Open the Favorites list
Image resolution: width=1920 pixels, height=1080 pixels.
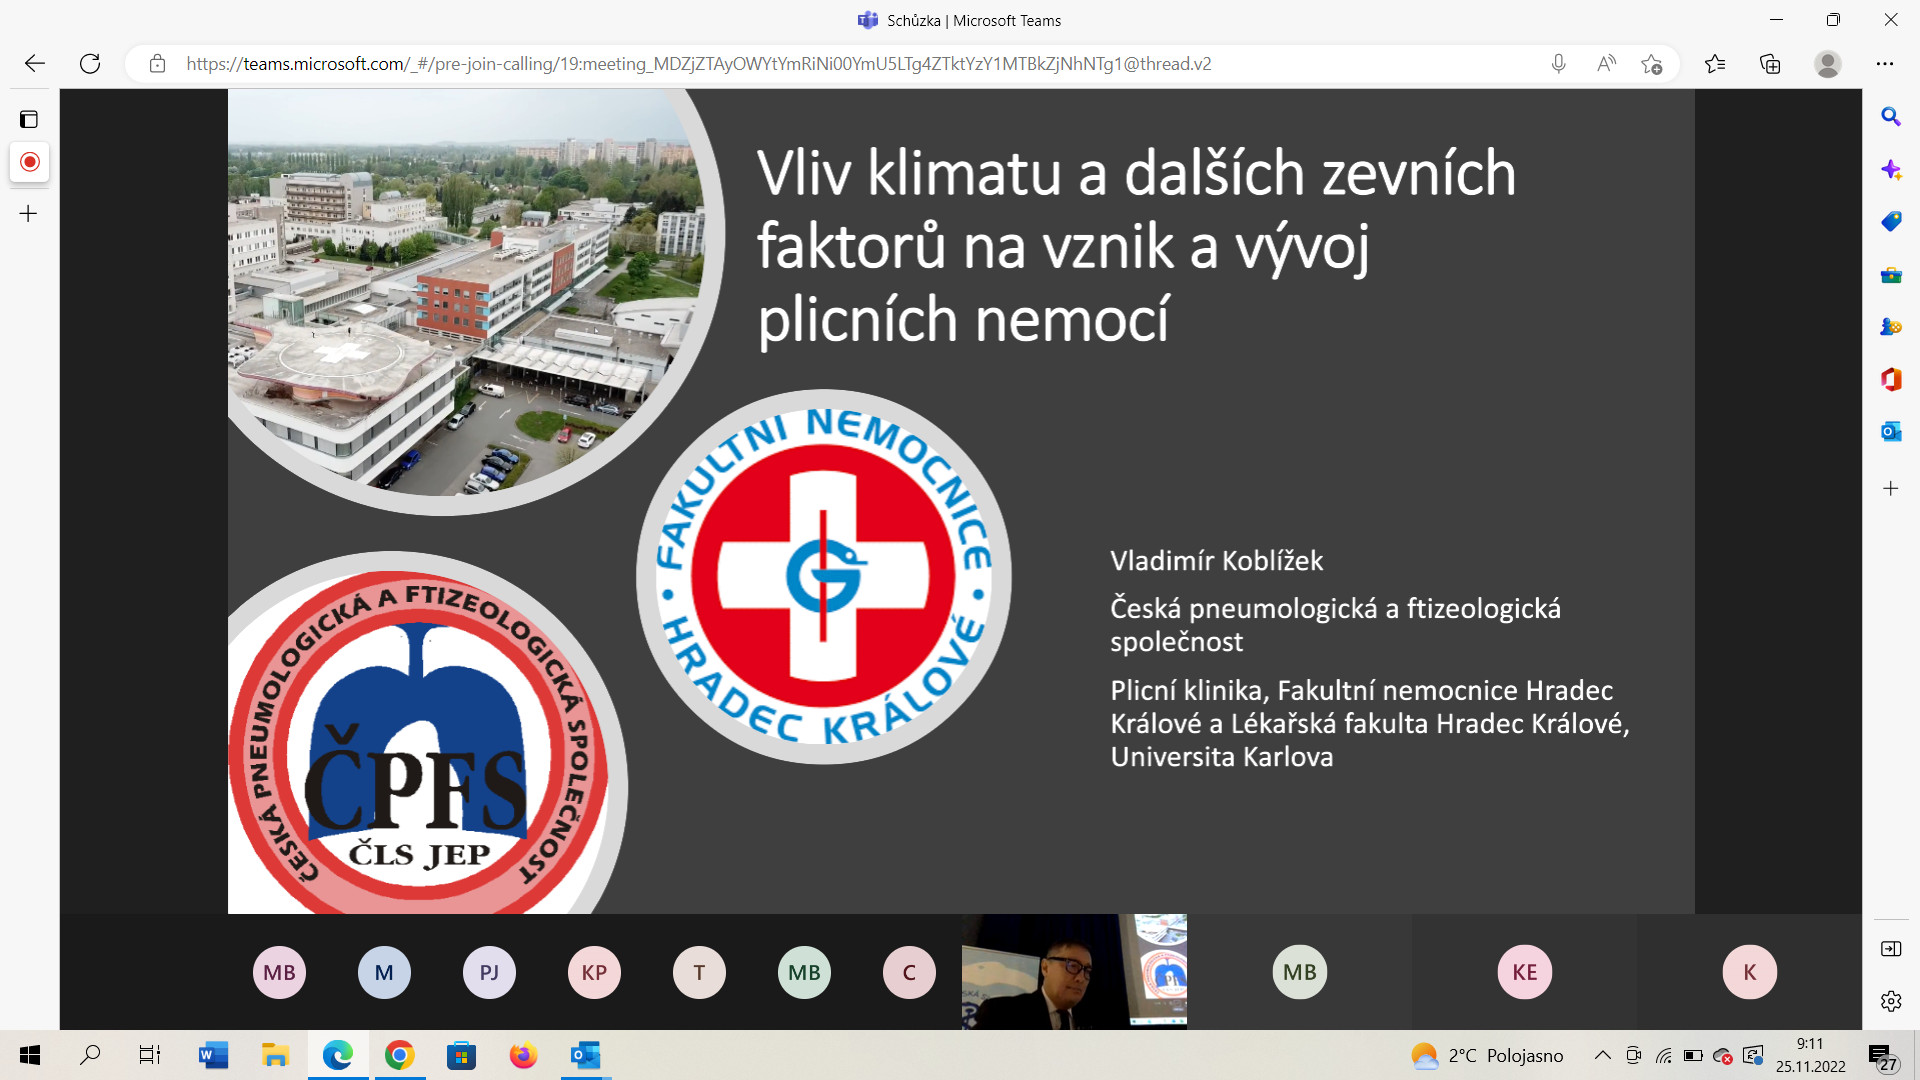coord(1715,64)
